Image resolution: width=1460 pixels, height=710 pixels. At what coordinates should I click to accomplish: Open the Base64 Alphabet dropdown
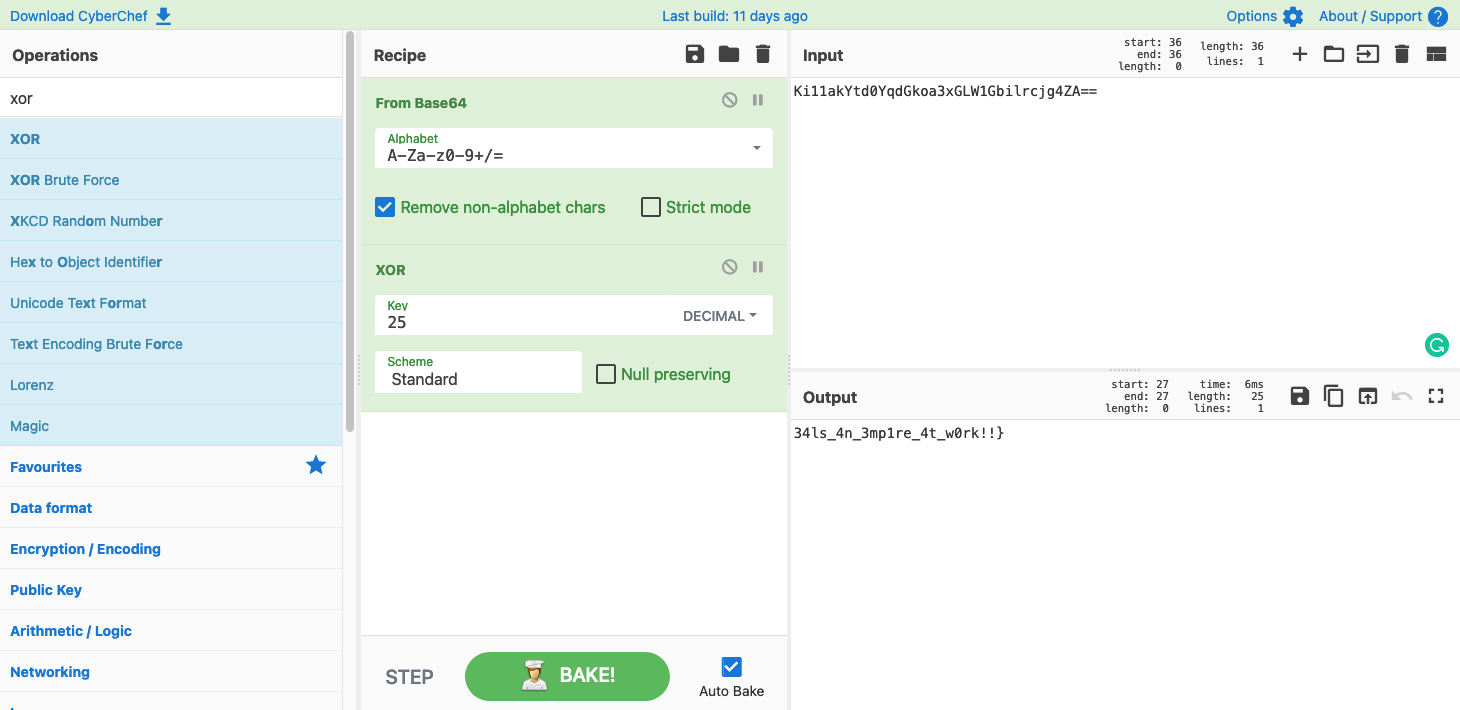click(757, 148)
